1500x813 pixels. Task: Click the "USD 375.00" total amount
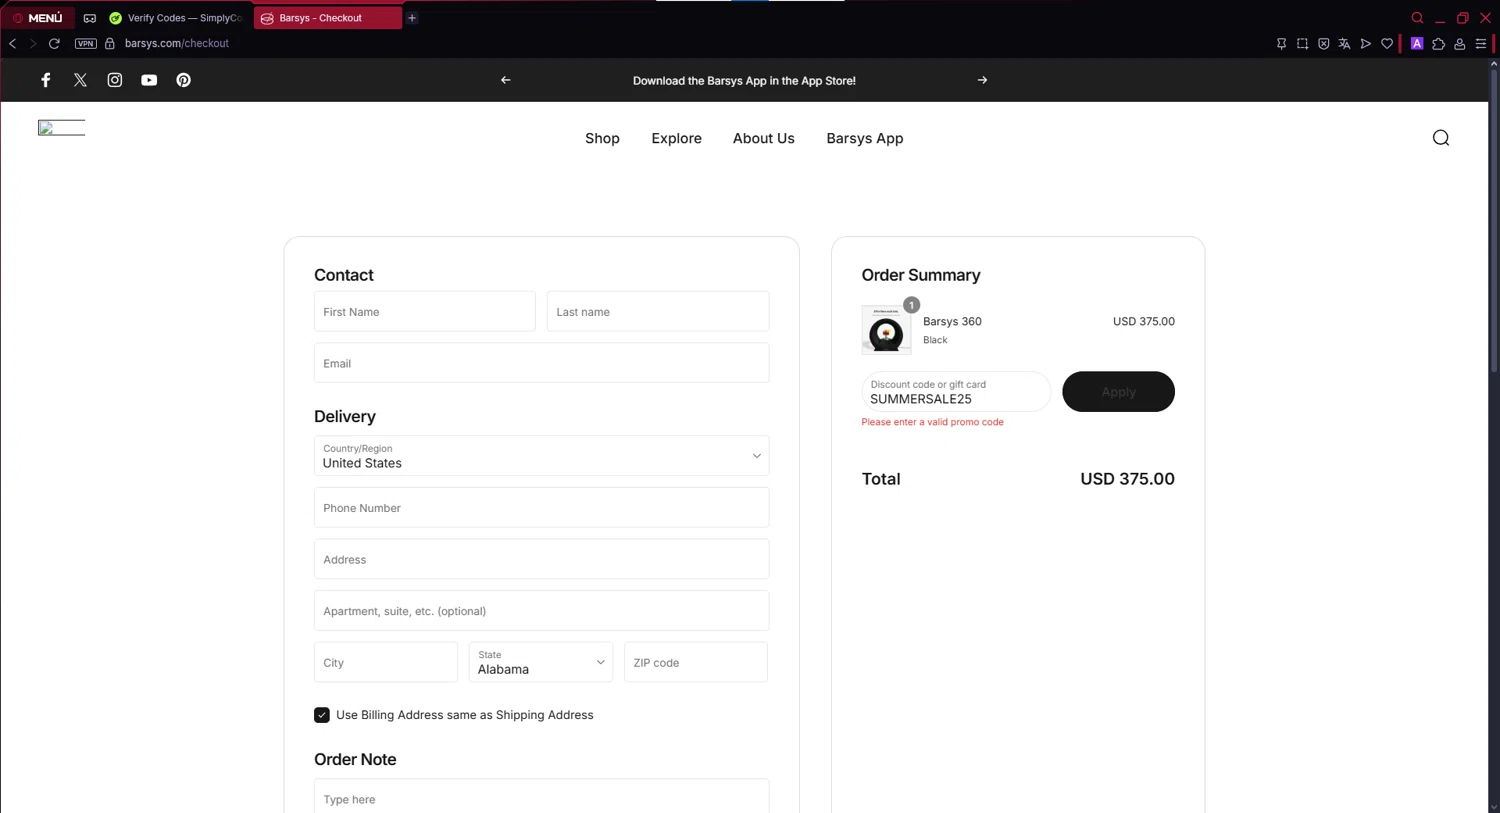pos(1127,479)
